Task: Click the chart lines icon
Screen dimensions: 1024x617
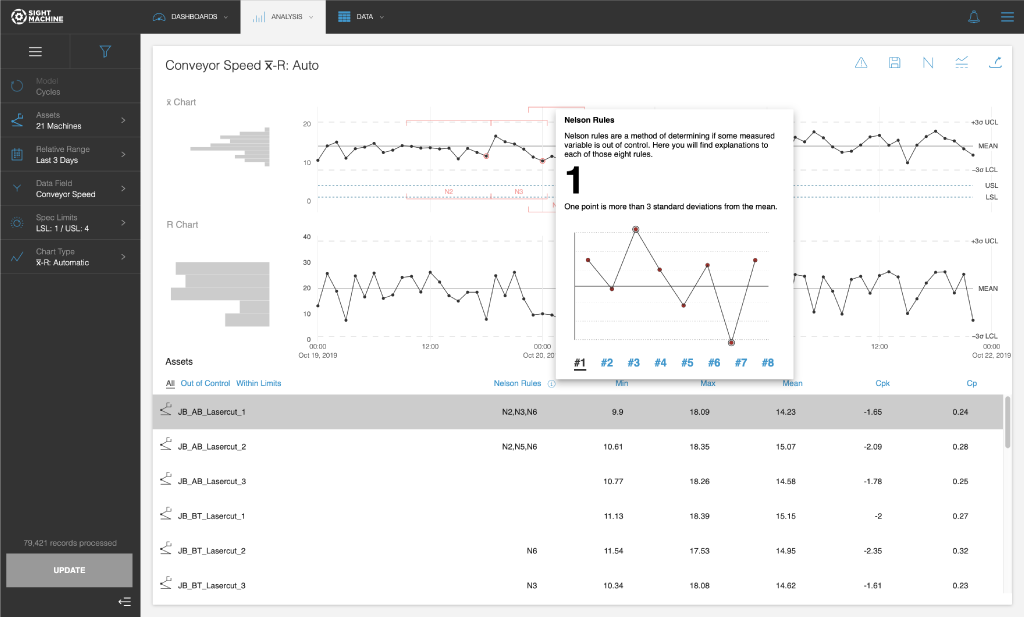Action: pos(961,62)
